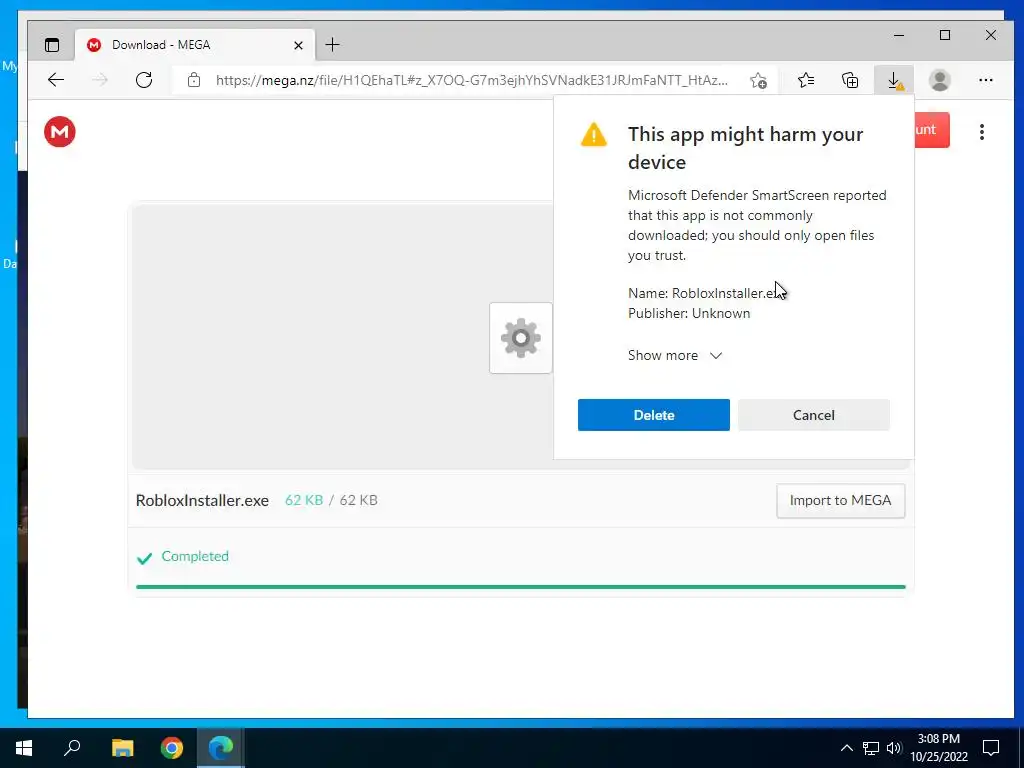The height and width of the screenshot is (768, 1024).
Task: Click the green download progress bar
Action: point(520,587)
